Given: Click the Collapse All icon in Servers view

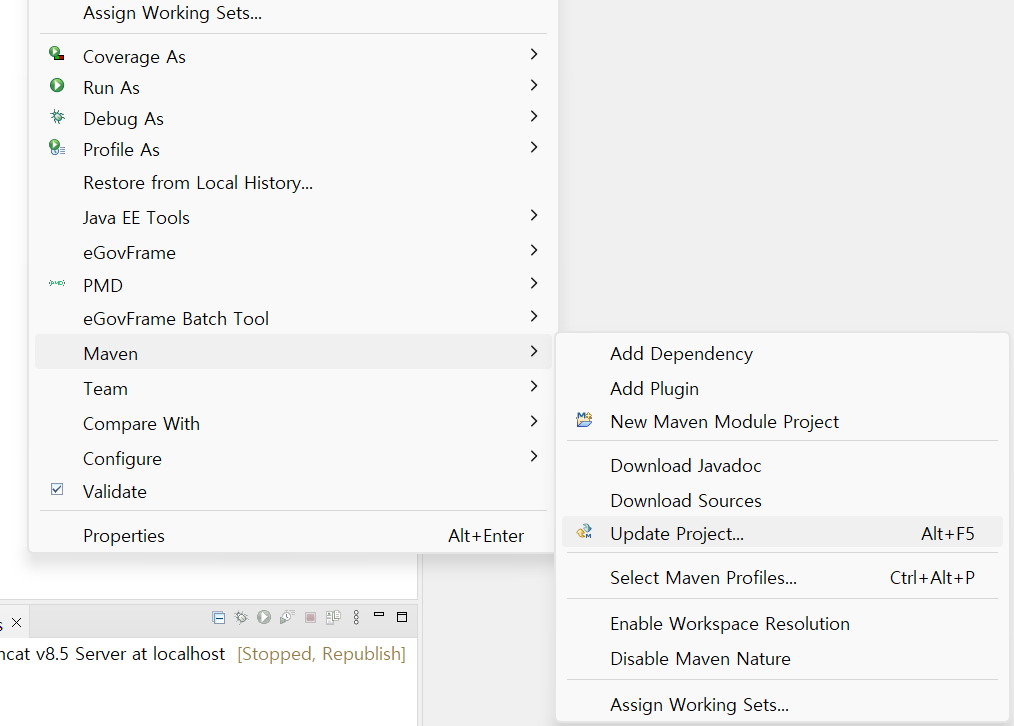Looking at the screenshot, I should [219, 617].
